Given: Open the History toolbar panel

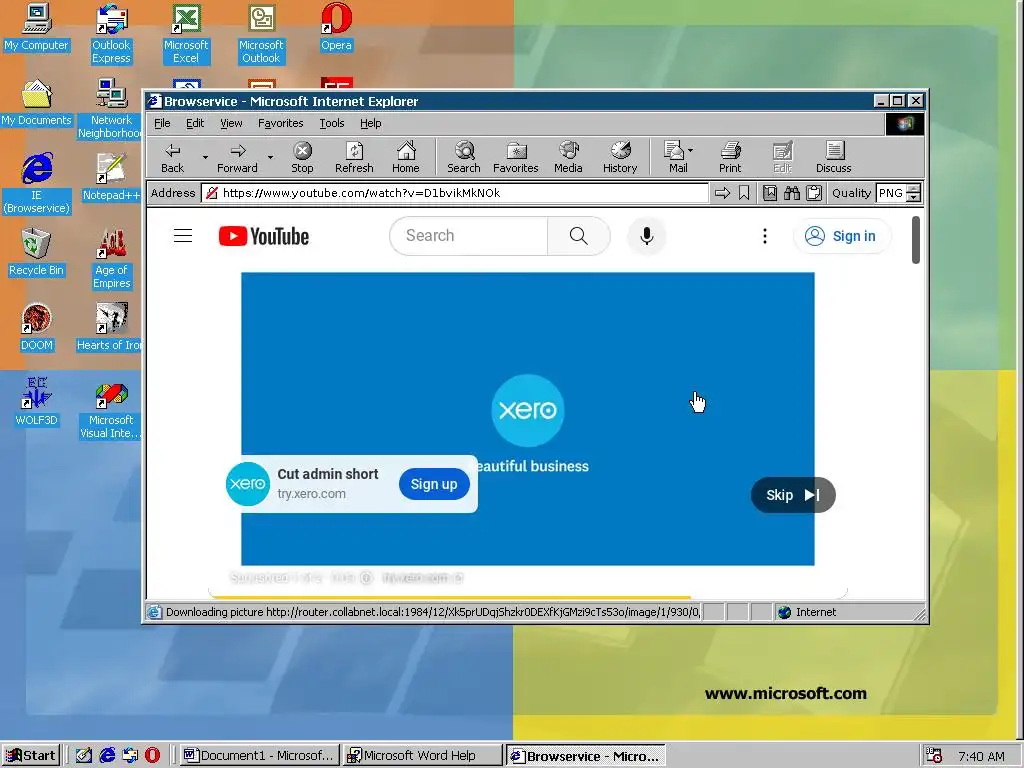Looking at the screenshot, I should tap(620, 157).
